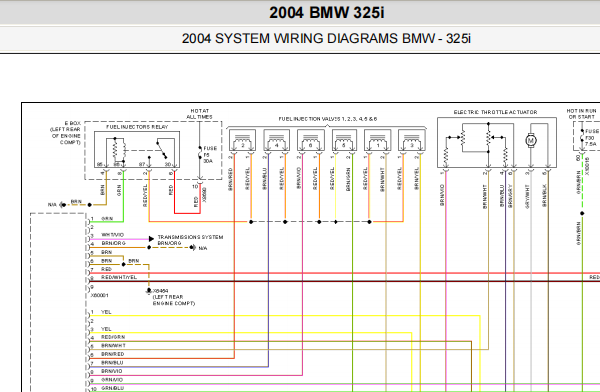Click the relay coil symbol in Fuel Injectors Relay
Screen dimensions: 600x392
(x=119, y=150)
